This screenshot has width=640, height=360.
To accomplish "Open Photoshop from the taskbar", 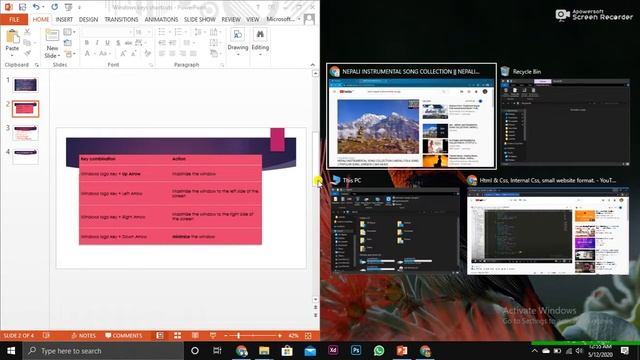I will 356,351.
